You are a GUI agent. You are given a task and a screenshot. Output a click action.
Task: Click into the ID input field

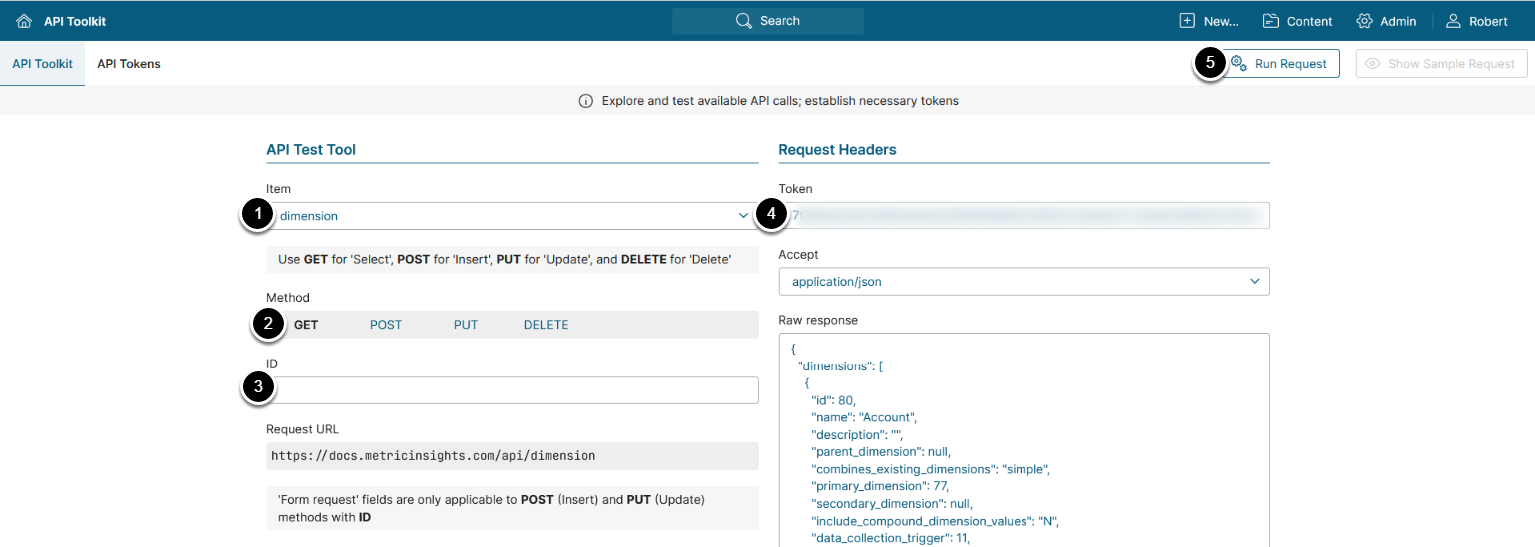click(x=512, y=390)
